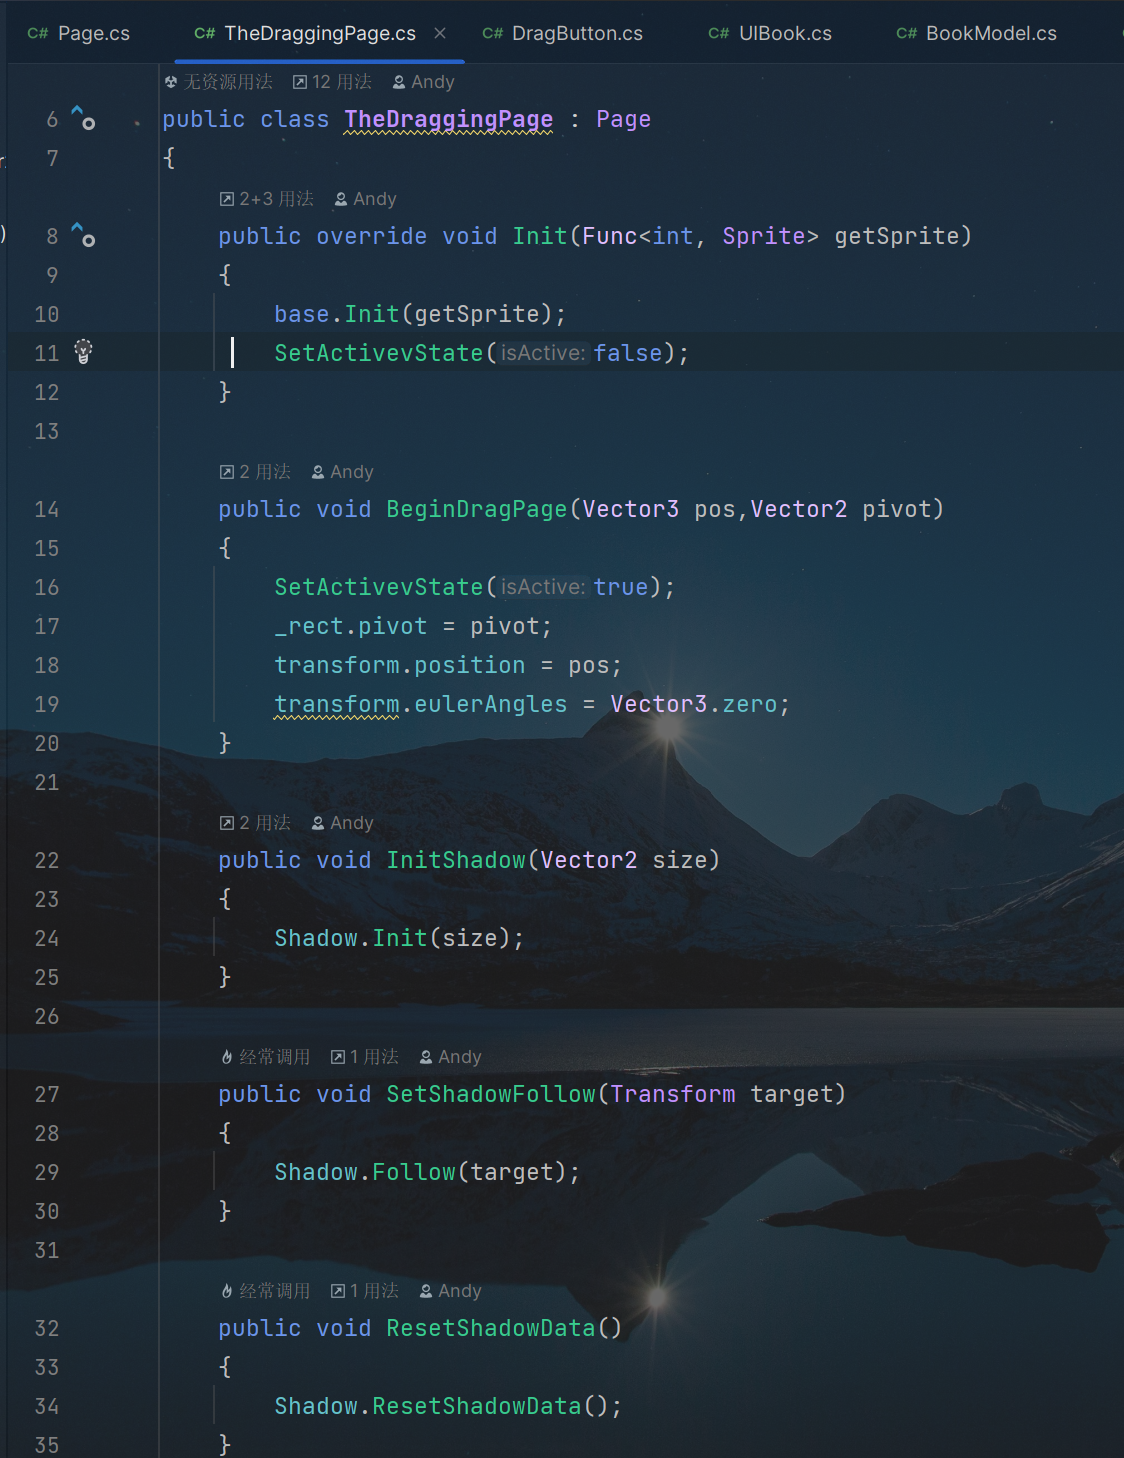Click the Andy author lens above SetShadowFollow
This screenshot has height=1458, width=1124.
pos(451,1057)
